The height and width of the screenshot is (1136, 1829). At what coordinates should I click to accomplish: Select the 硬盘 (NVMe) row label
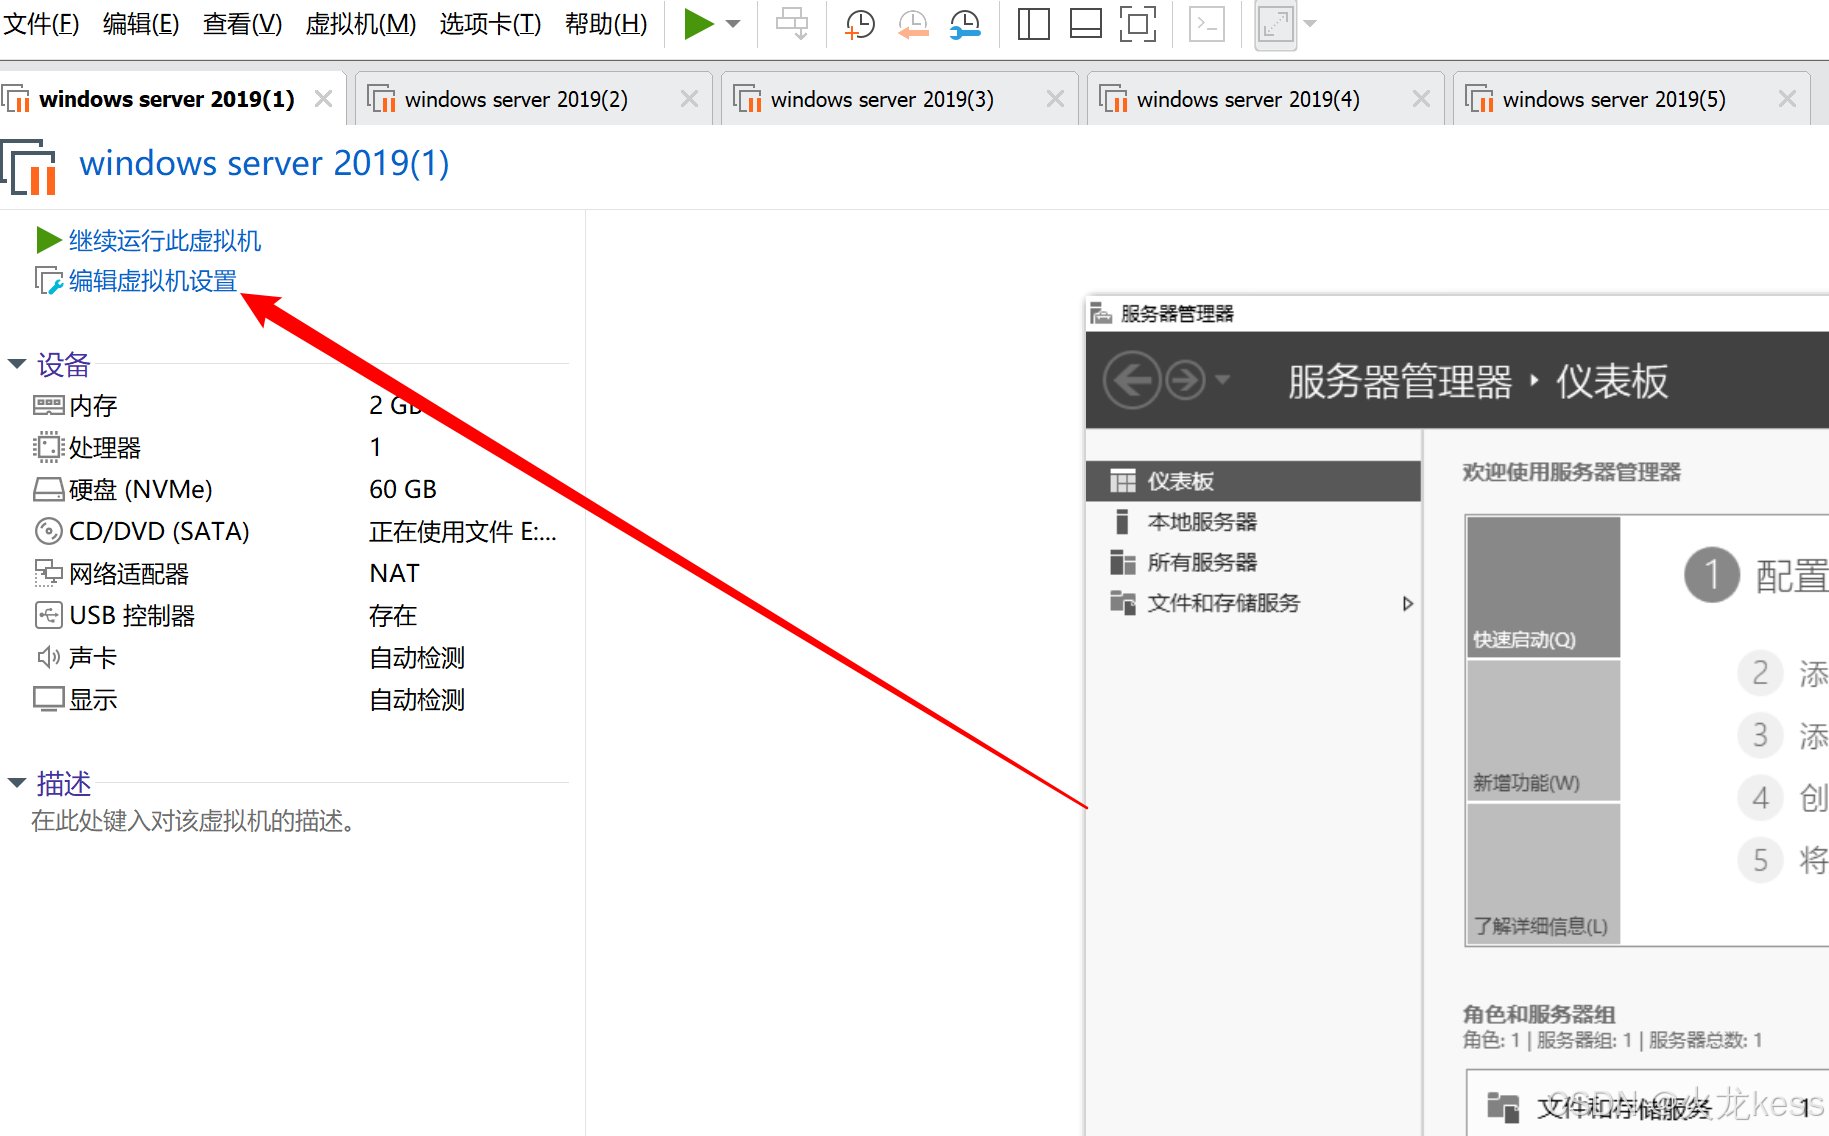[x=141, y=489]
